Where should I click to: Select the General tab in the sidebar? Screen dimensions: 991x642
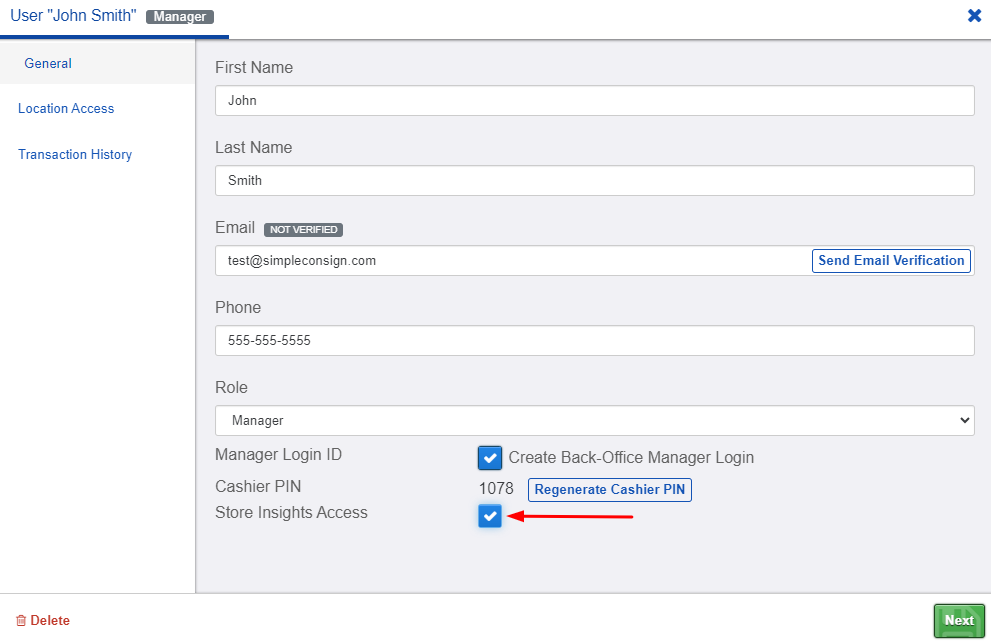pyautogui.click(x=48, y=63)
